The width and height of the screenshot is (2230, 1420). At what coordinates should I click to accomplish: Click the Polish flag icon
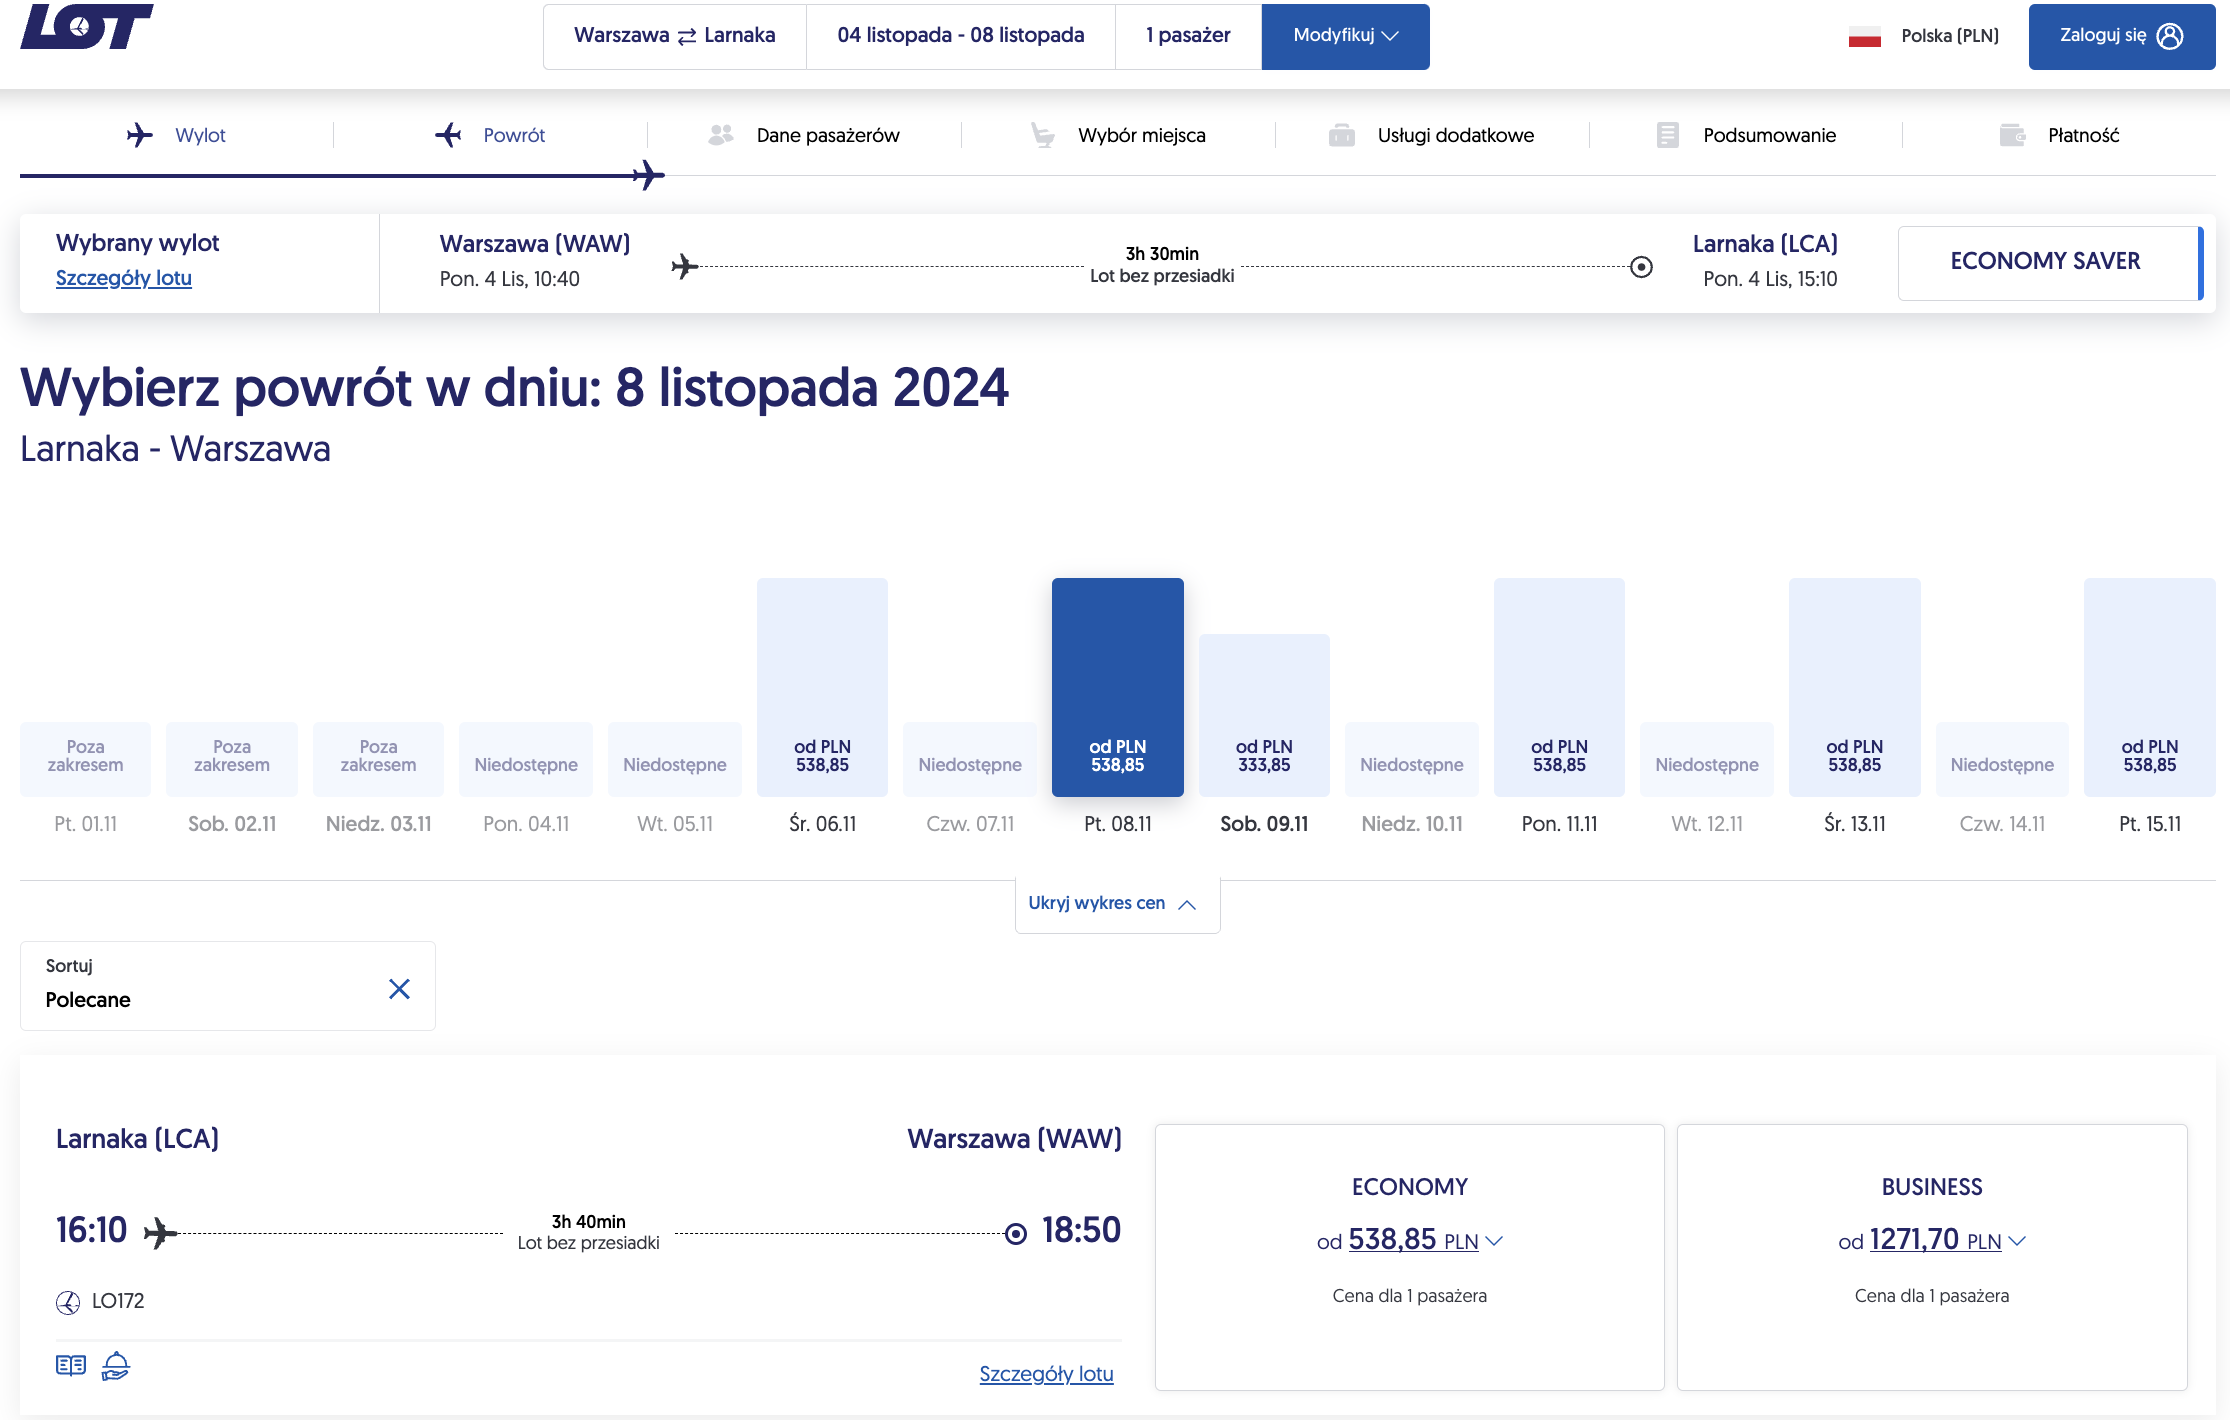[x=1865, y=36]
